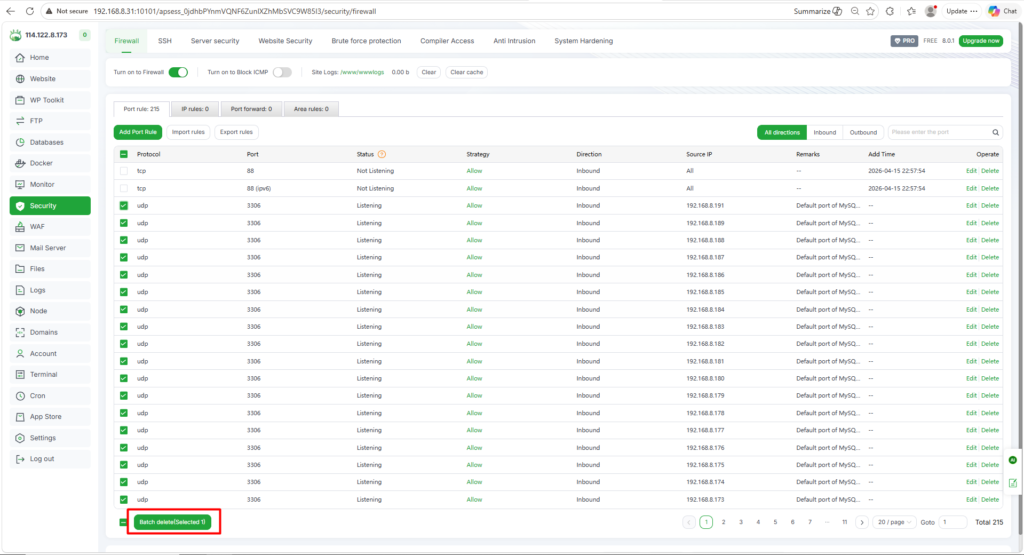Click the Goto page number field
This screenshot has width=1024, height=555.
[952, 522]
